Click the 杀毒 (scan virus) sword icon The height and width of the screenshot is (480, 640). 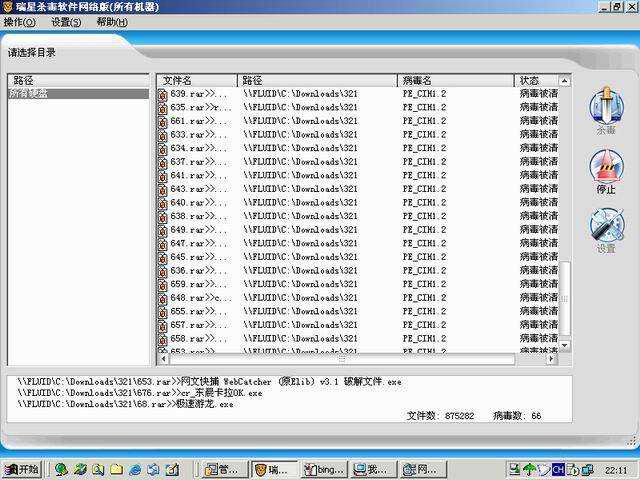click(x=606, y=109)
